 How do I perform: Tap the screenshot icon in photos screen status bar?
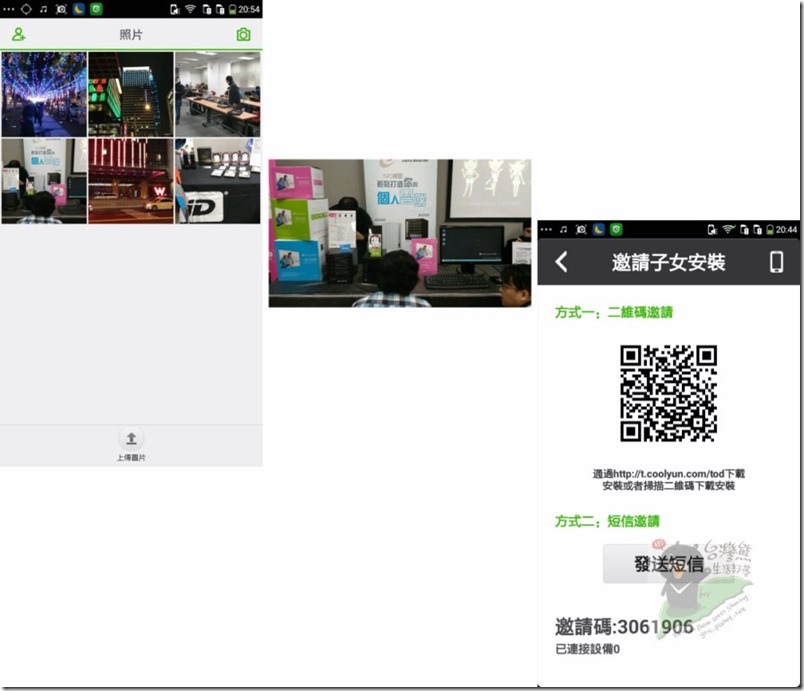click(x=61, y=9)
